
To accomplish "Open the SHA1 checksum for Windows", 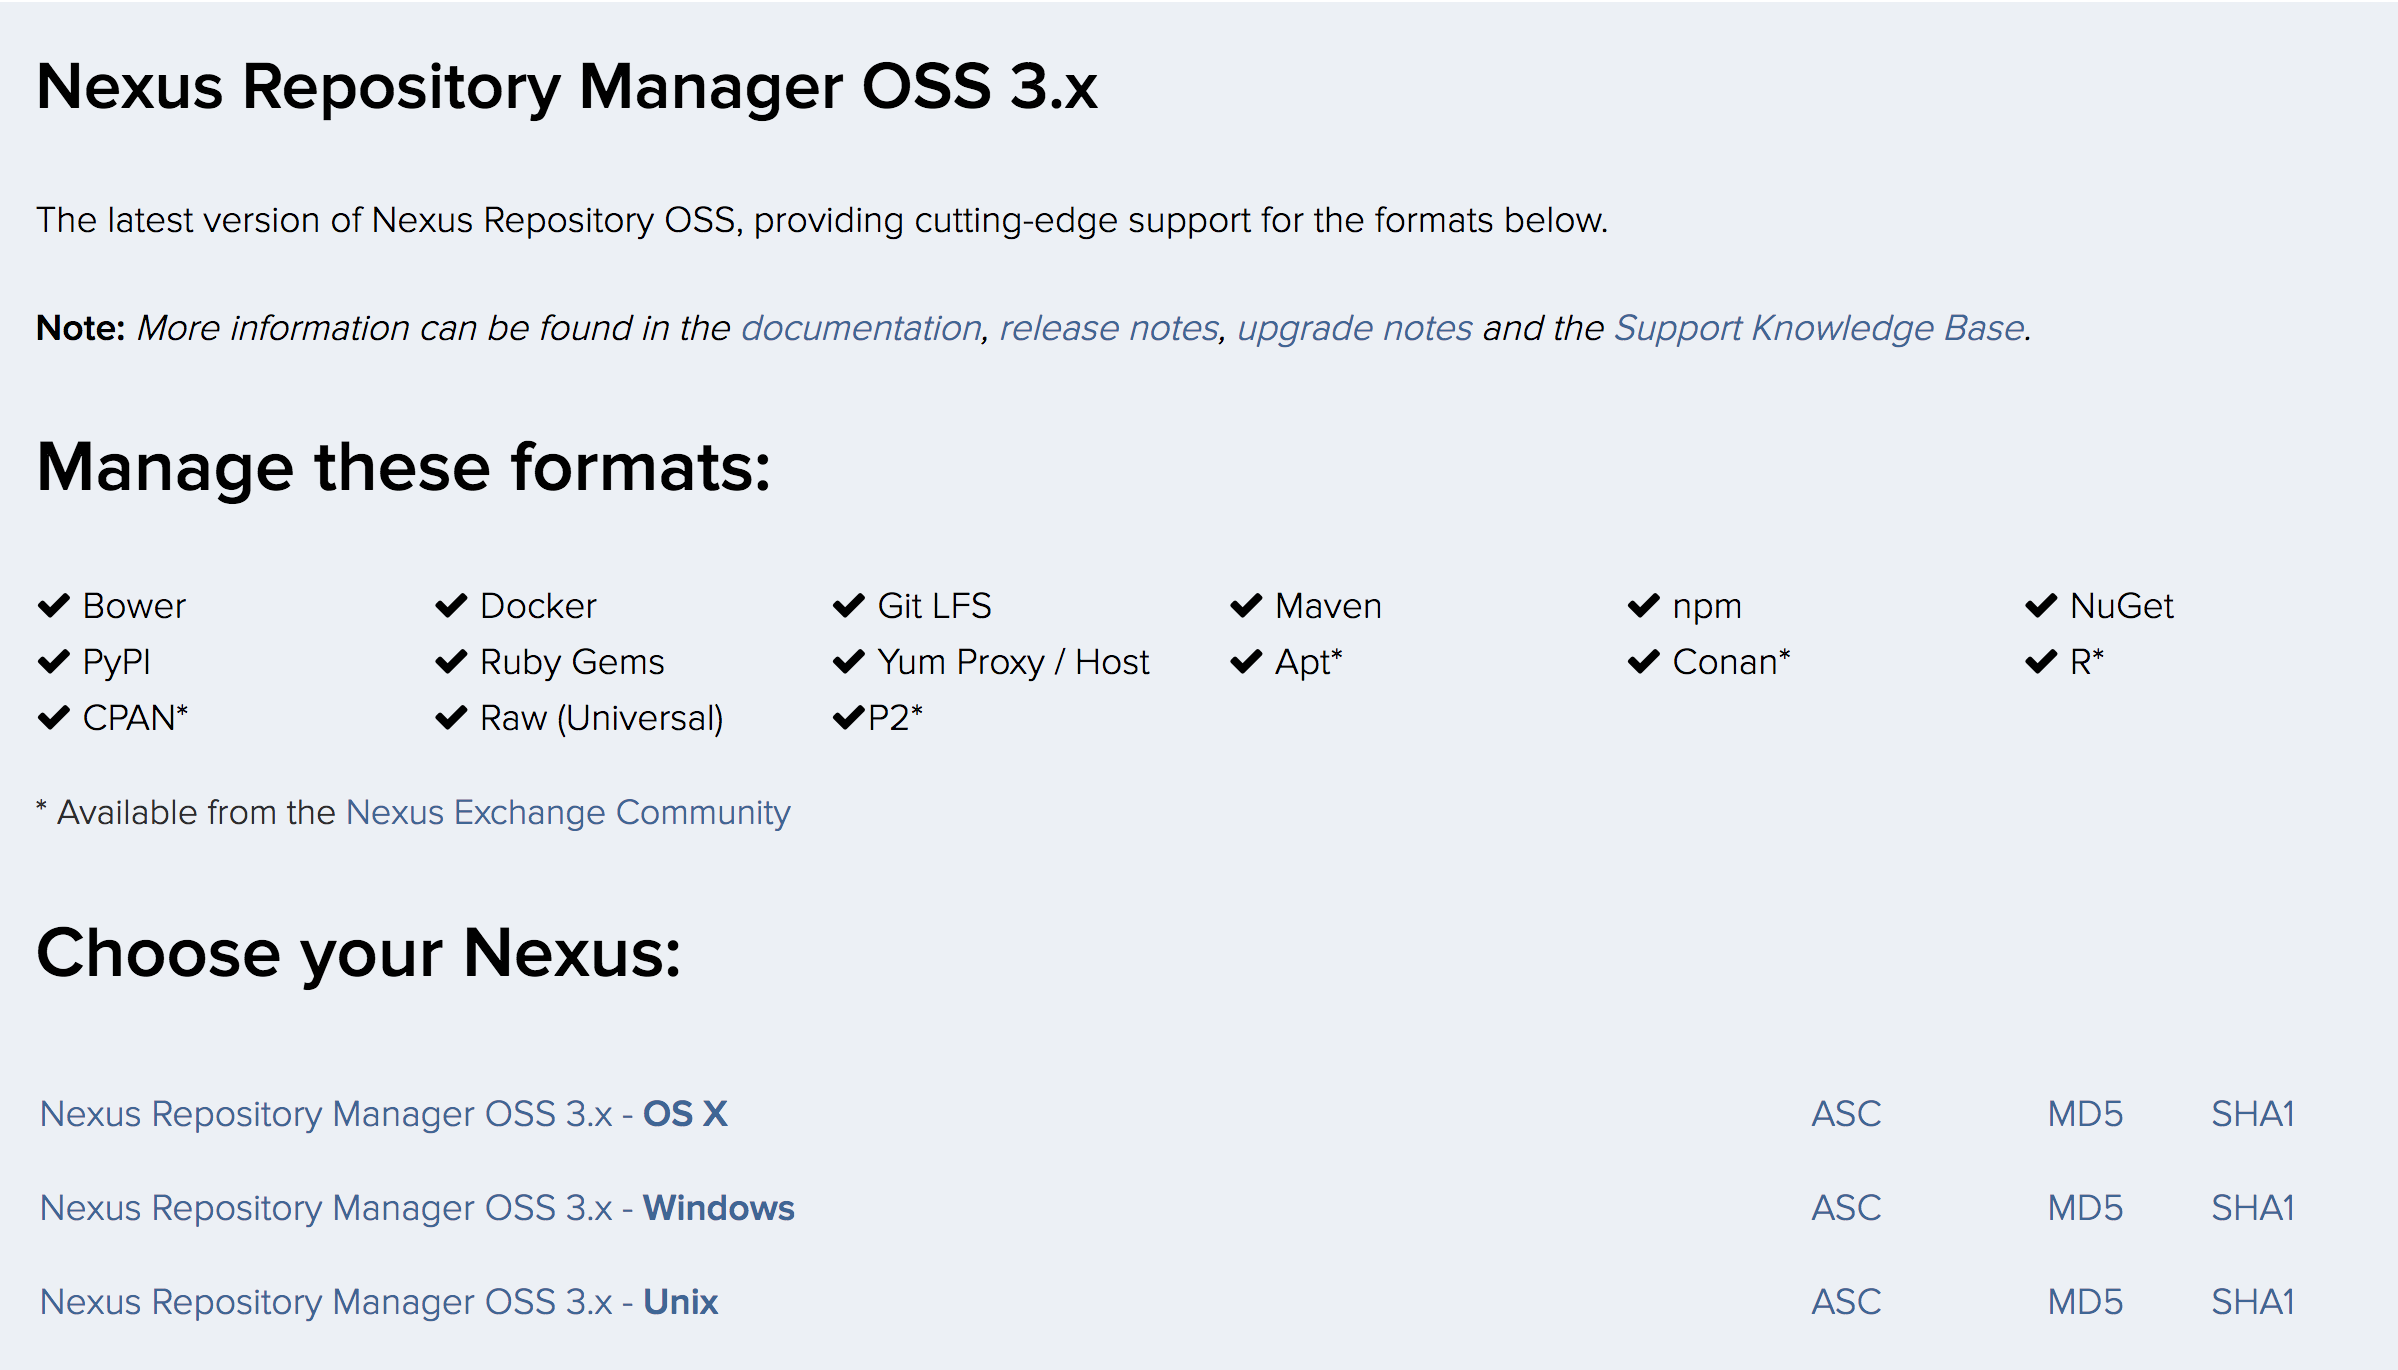I will point(2252,1208).
